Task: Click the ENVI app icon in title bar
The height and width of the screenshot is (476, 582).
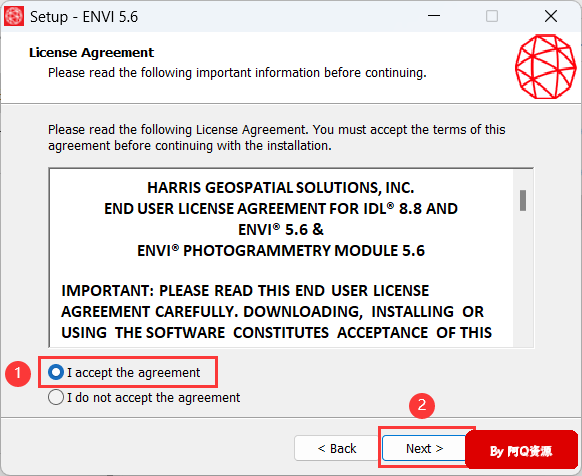Action: point(14,16)
